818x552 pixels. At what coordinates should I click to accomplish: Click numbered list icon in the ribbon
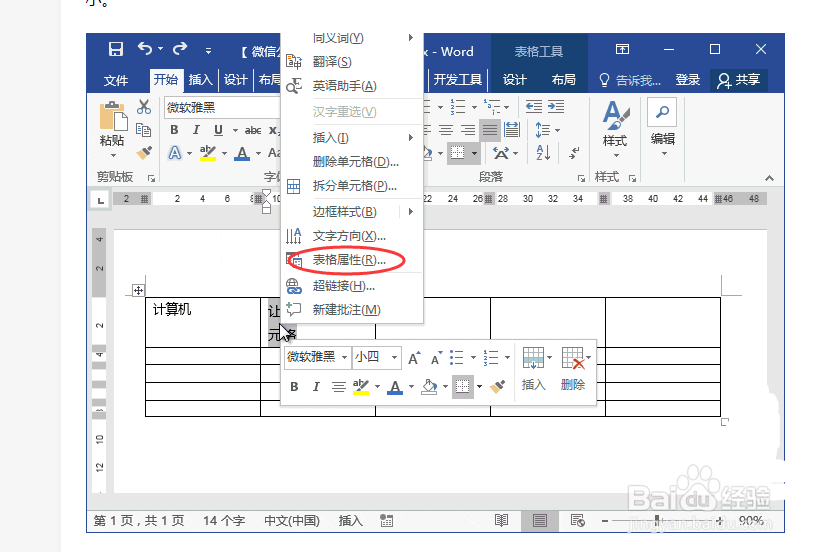click(458, 107)
